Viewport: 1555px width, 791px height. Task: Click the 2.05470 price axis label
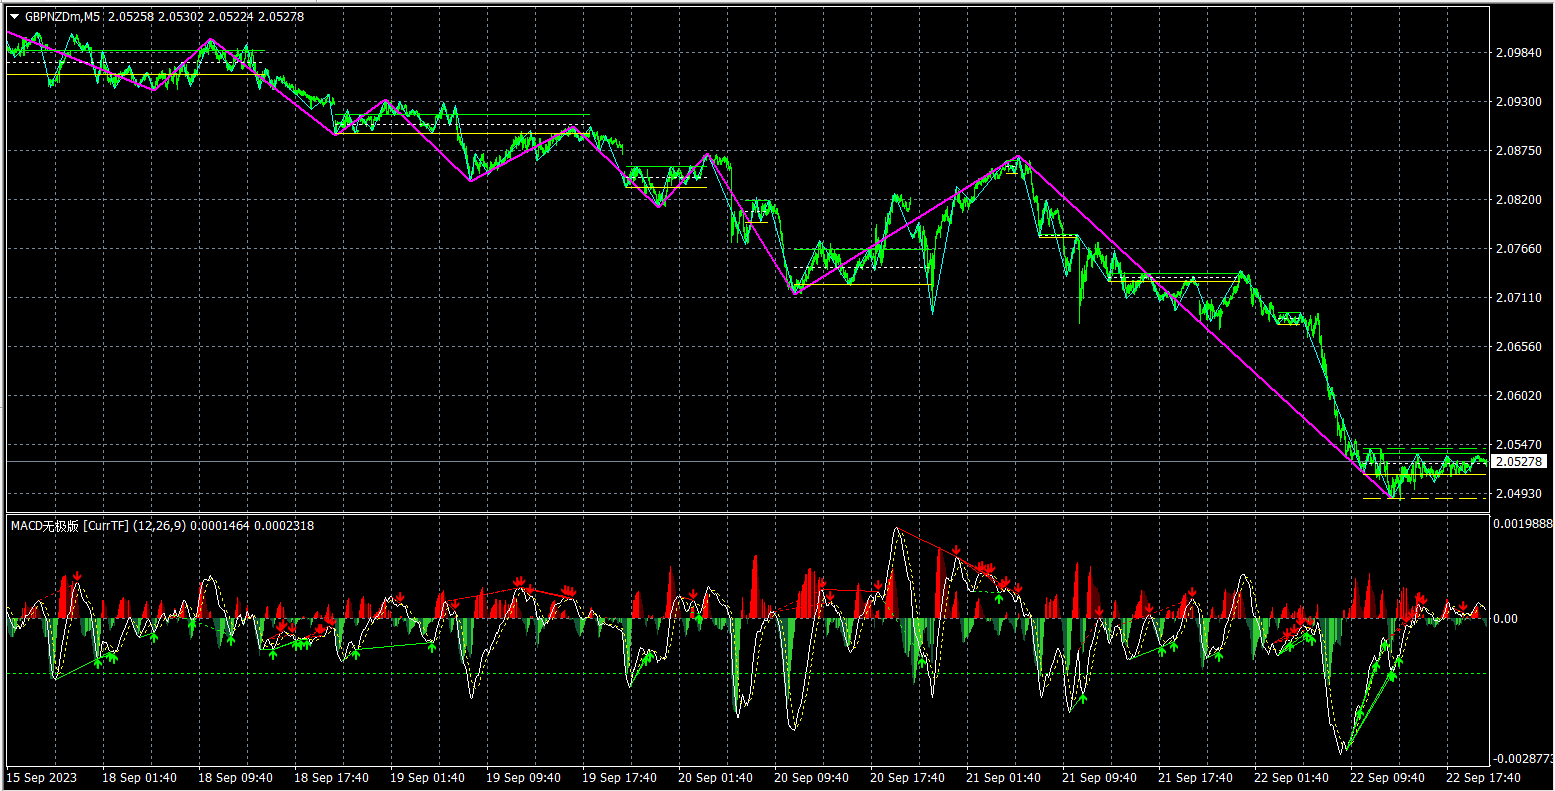1519,445
